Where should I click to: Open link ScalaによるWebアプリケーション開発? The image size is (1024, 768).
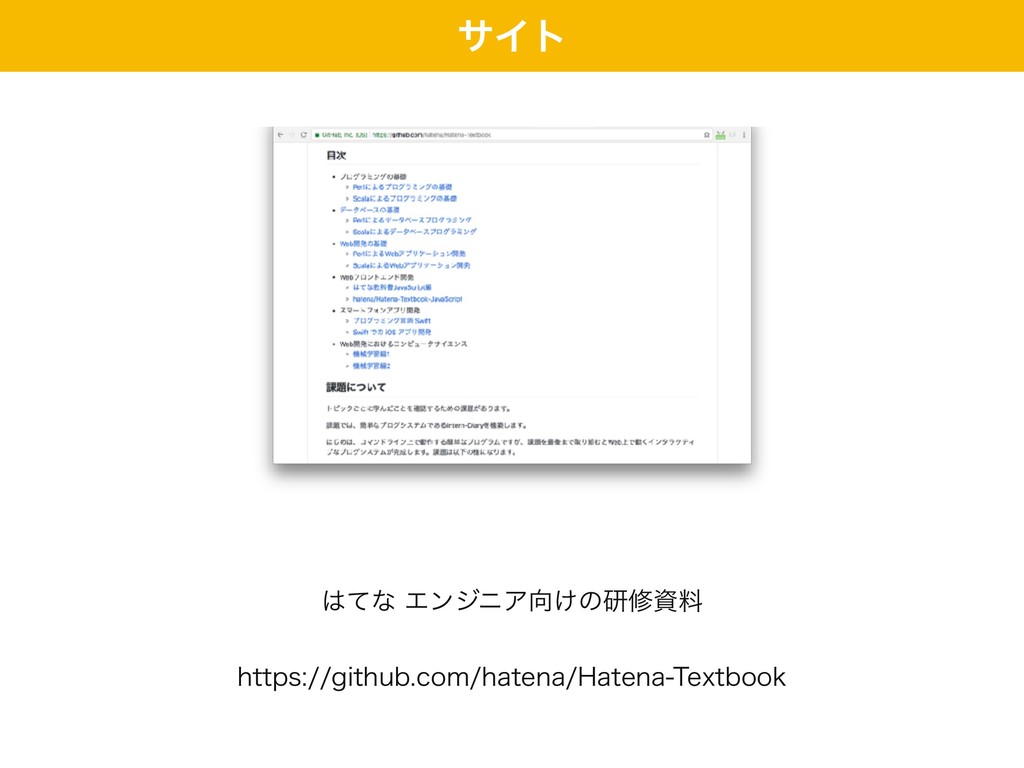(411, 265)
